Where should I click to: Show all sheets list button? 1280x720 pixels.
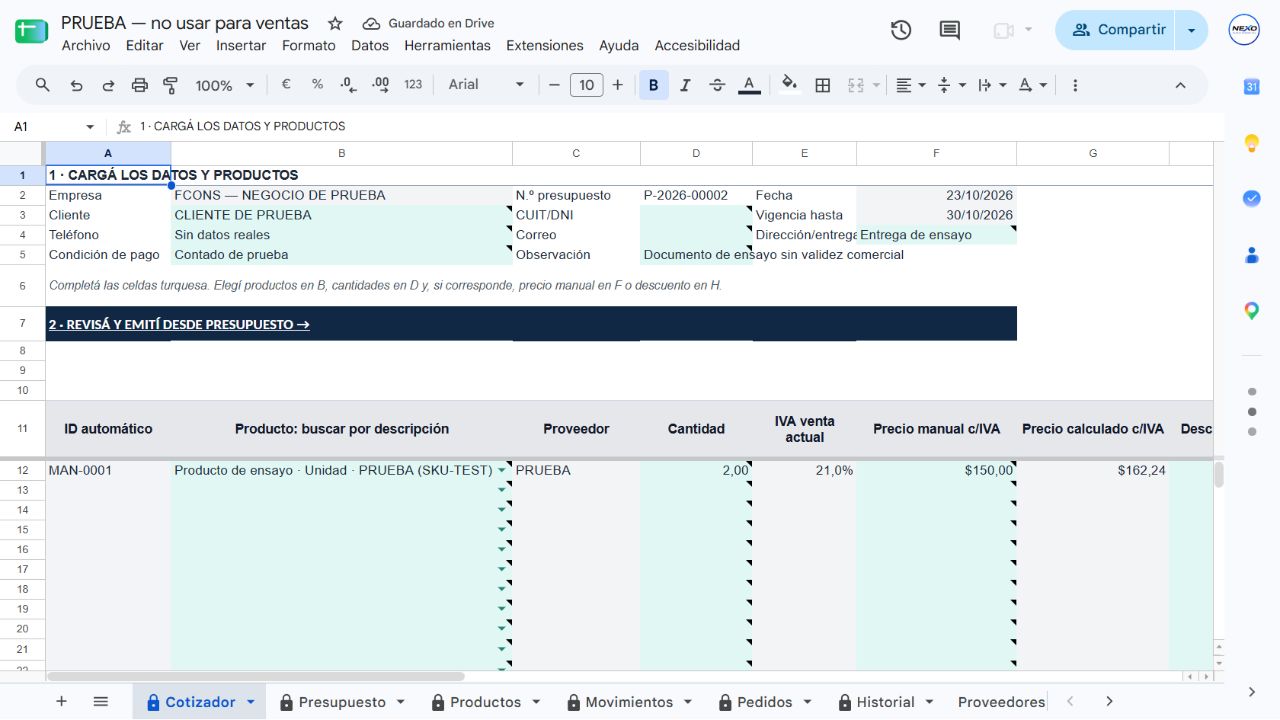100,702
